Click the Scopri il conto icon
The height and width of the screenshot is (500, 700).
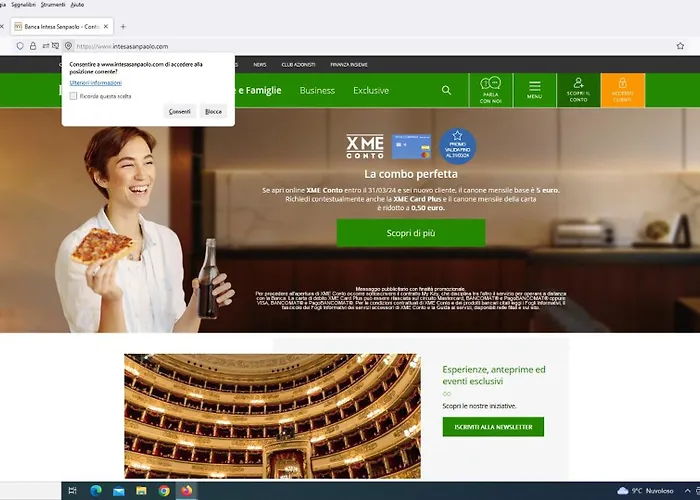pos(578,90)
